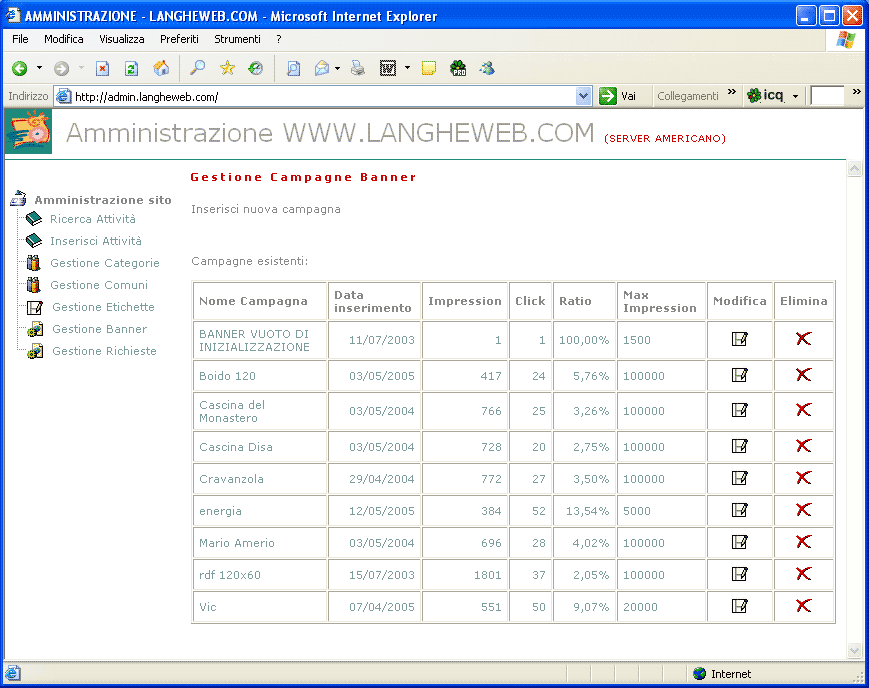Open the ? help menu

279,39
